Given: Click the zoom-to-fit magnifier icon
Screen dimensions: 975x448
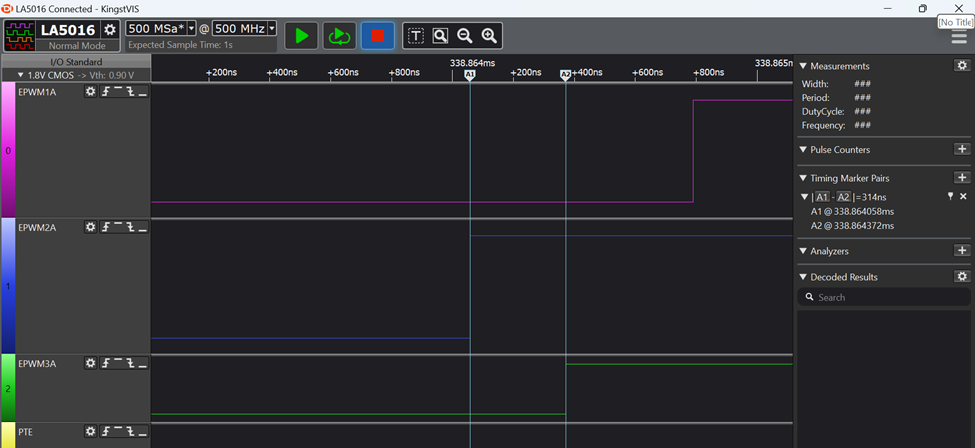Looking at the screenshot, I should 440,36.
